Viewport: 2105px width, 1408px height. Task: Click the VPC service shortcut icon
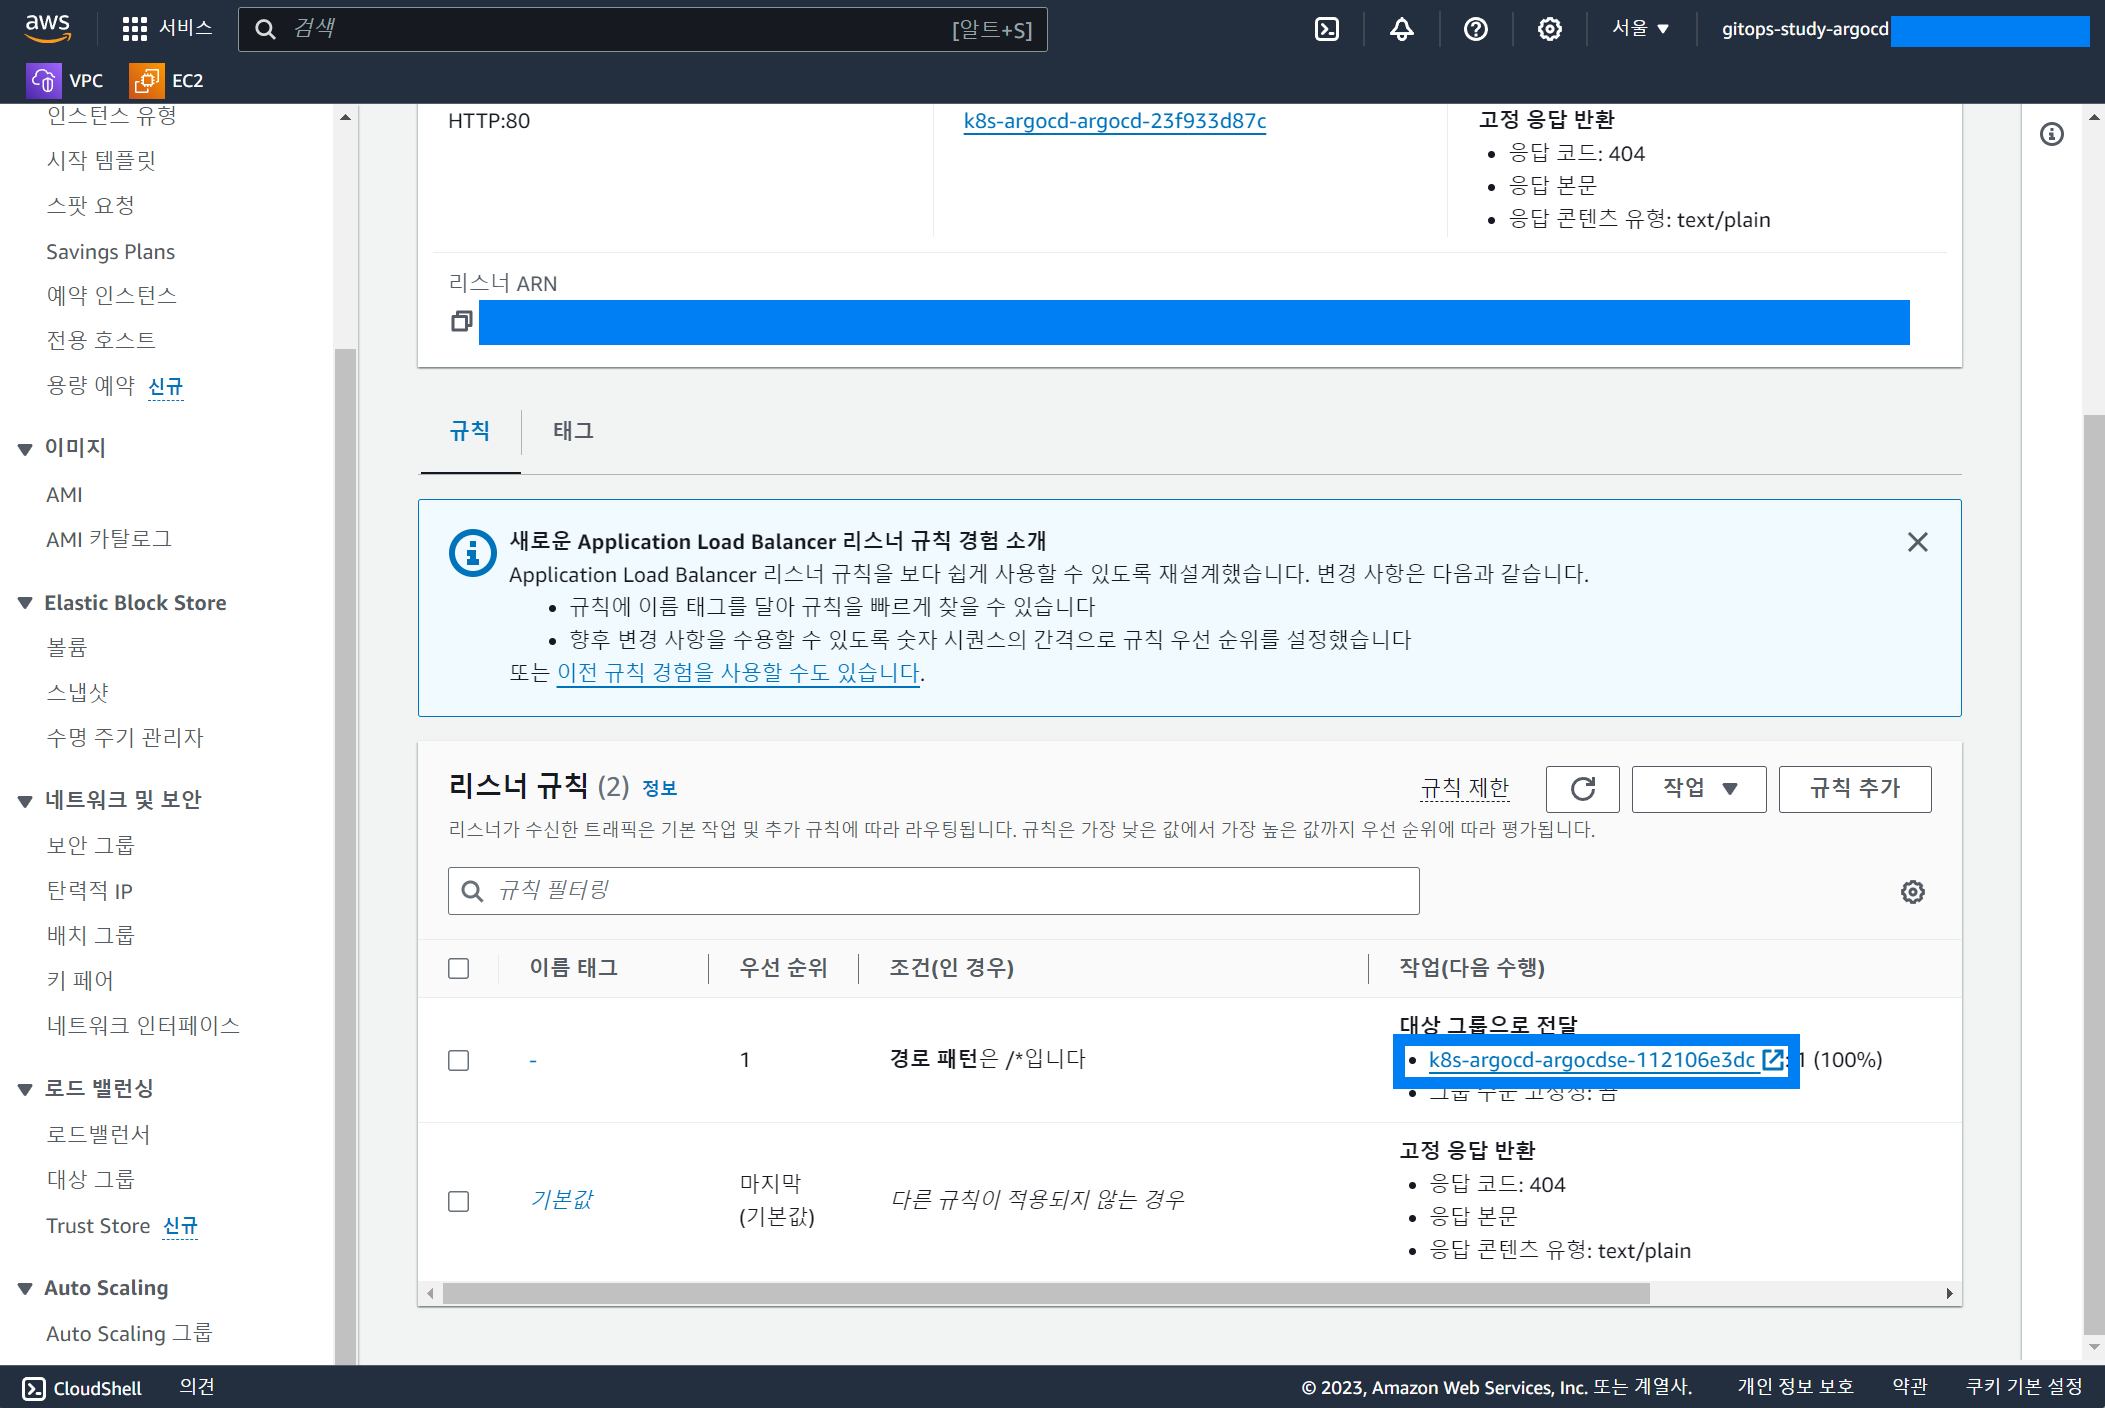[x=43, y=80]
